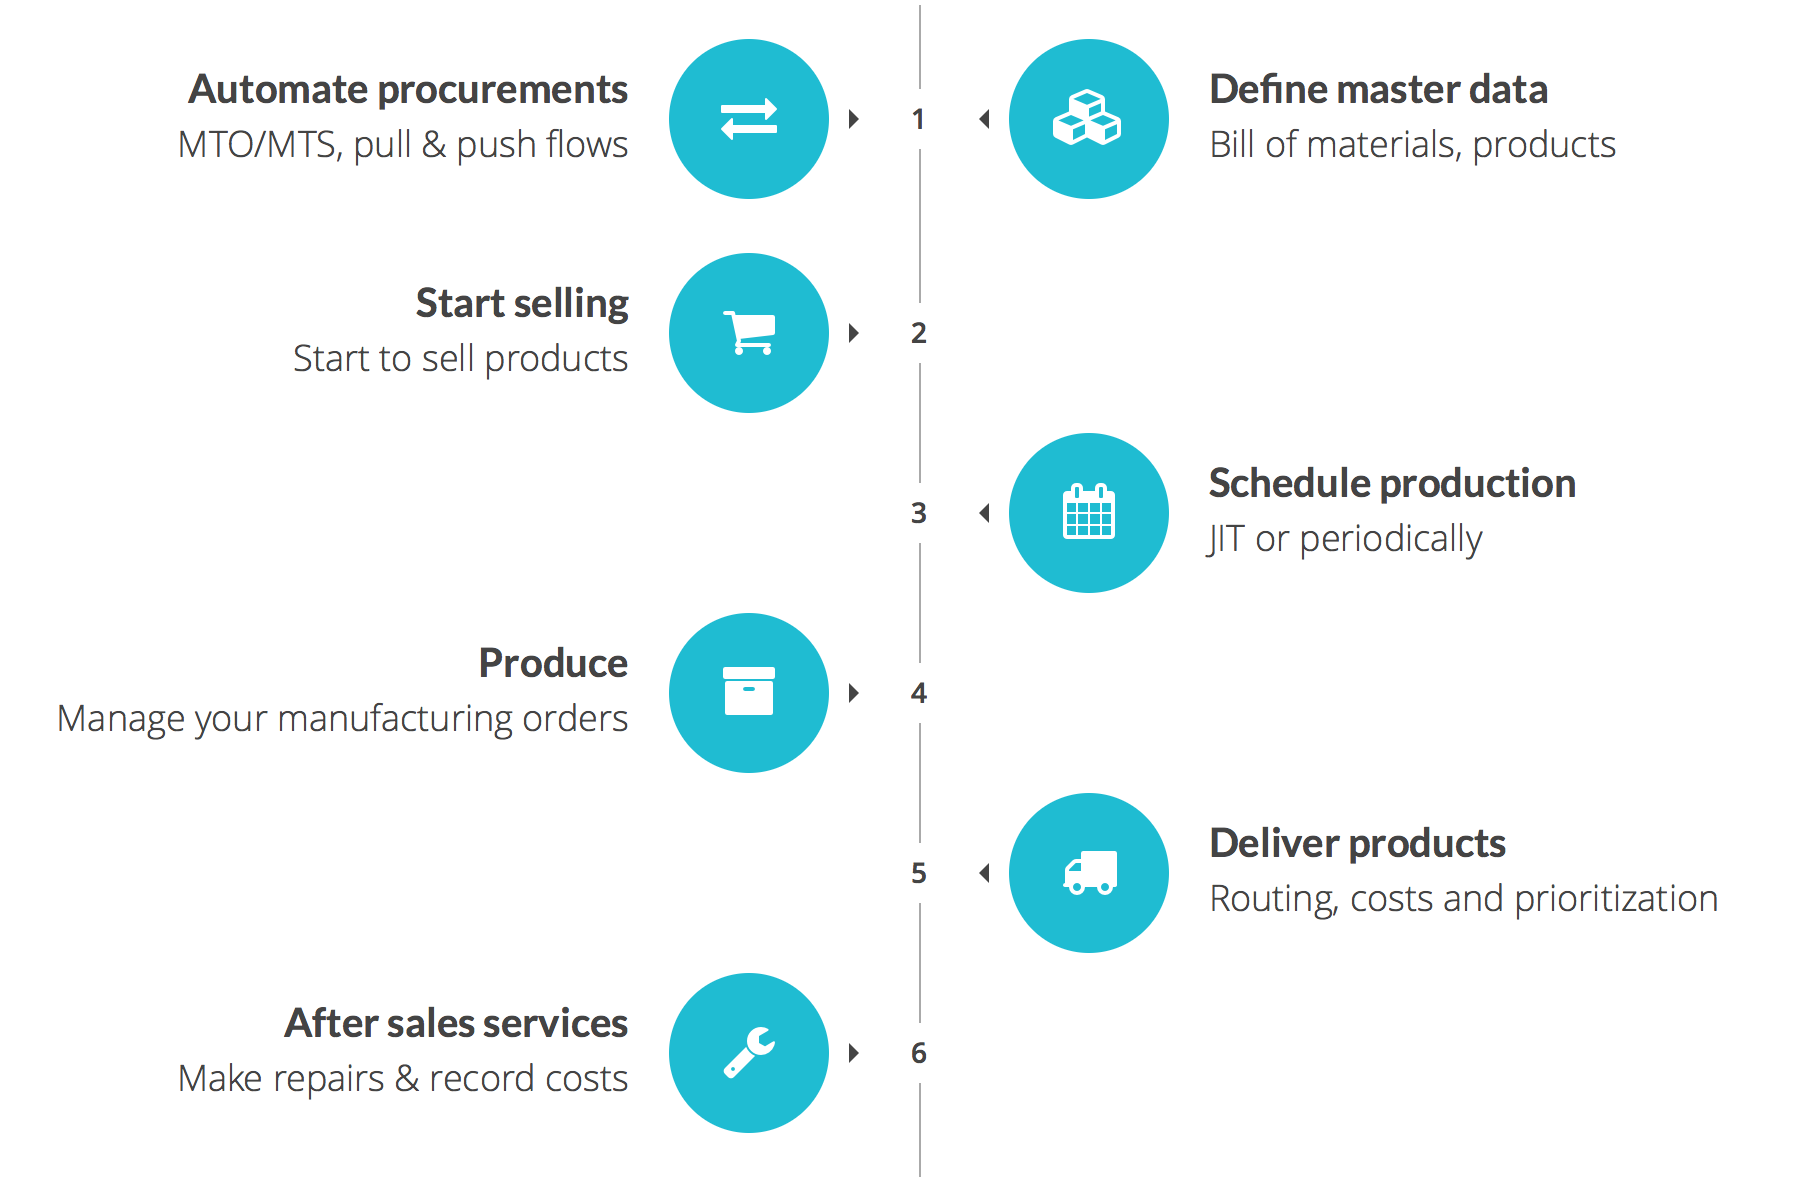The width and height of the screenshot is (1818, 1188).
Task: Open the Start selling shopping cart icon
Action: tap(749, 333)
